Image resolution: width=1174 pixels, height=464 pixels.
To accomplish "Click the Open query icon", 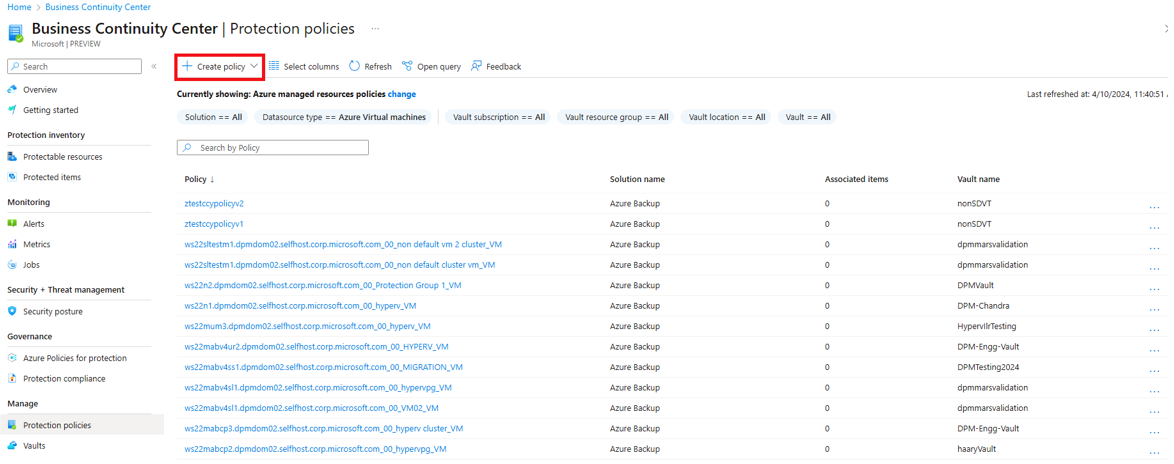I will (407, 67).
